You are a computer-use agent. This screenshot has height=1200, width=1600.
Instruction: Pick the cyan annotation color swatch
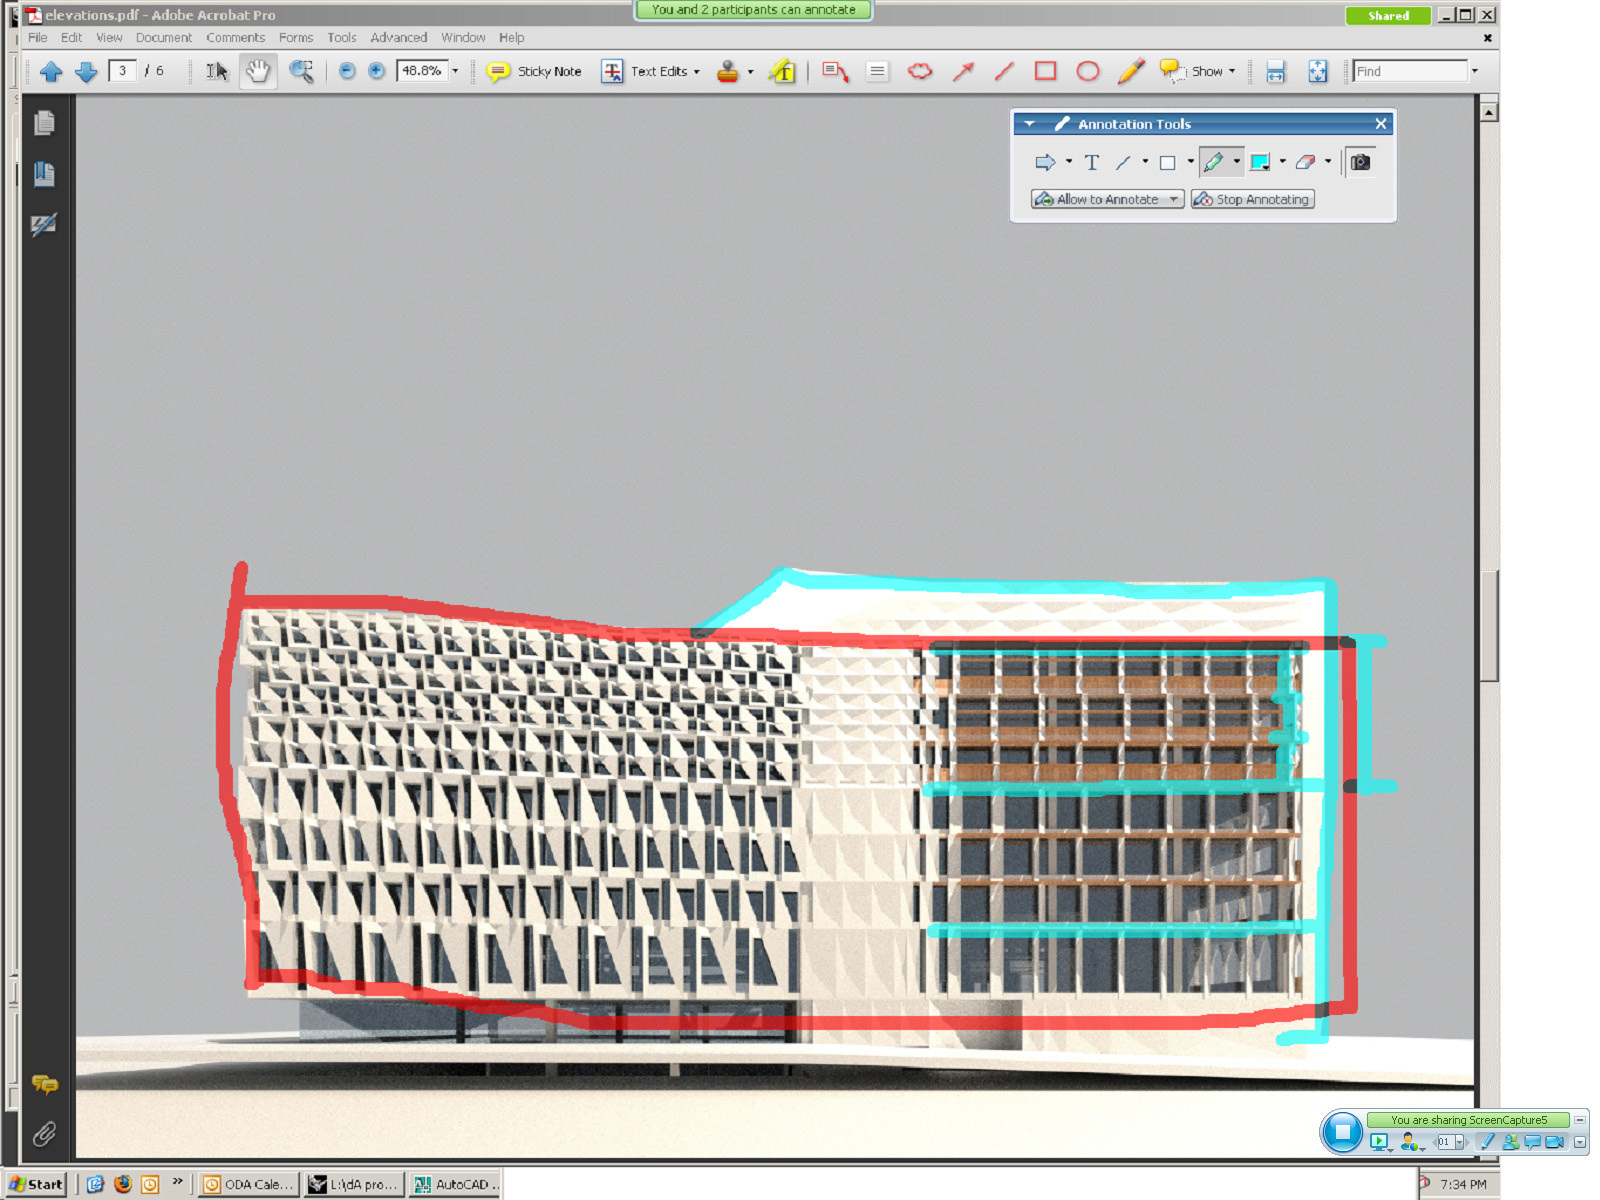coord(1260,162)
